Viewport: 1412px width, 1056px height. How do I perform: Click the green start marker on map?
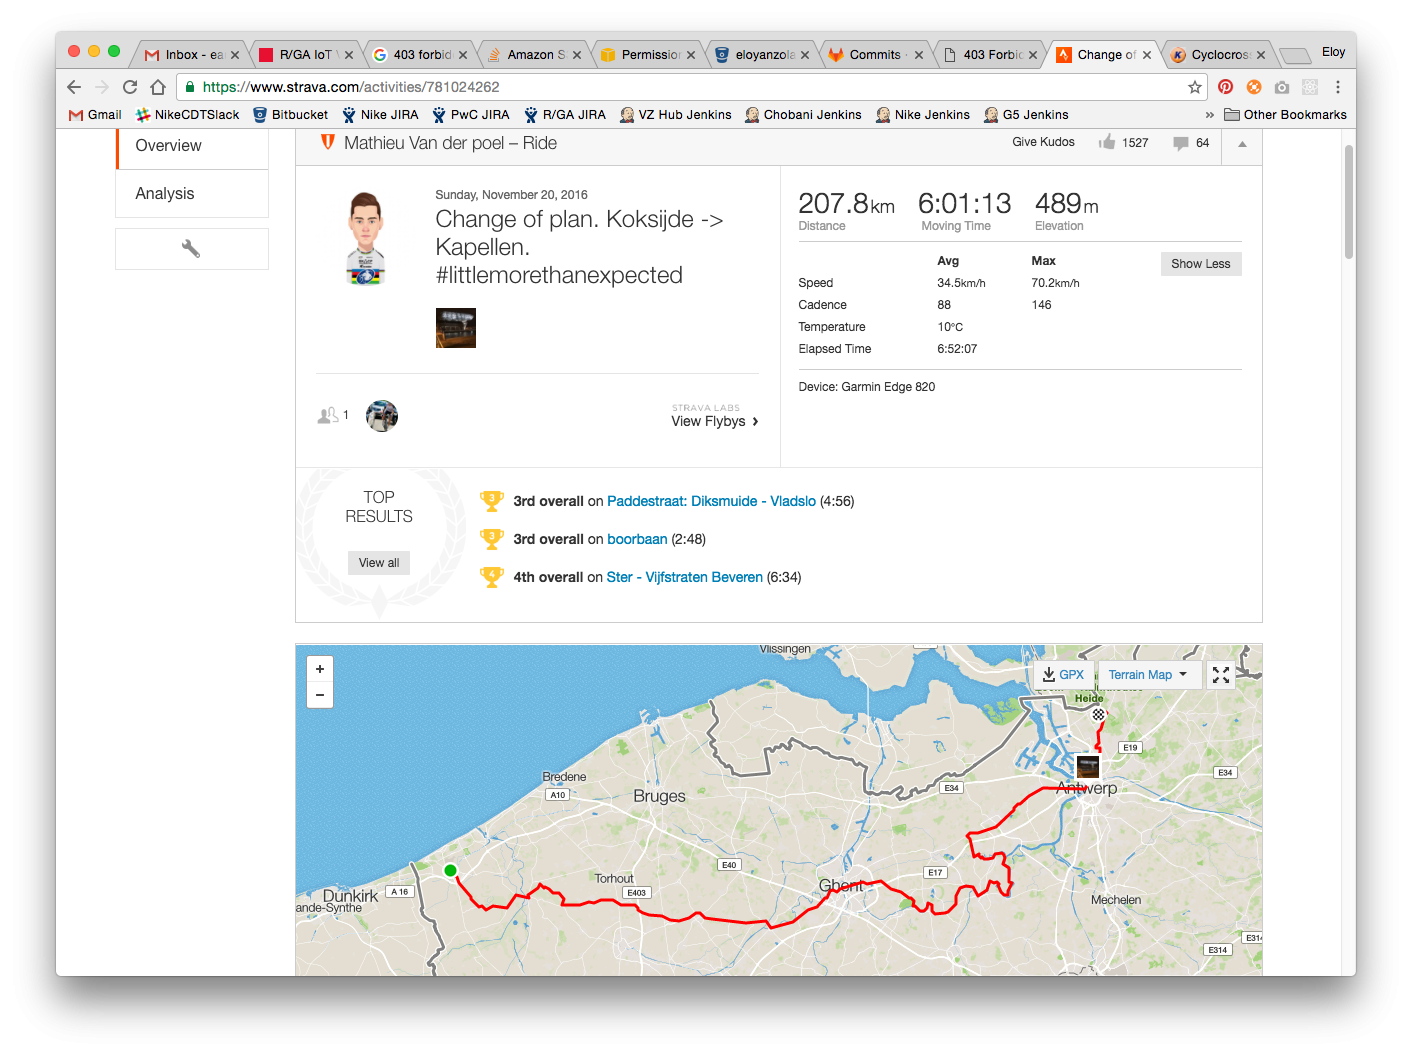[x=450, y=870]
